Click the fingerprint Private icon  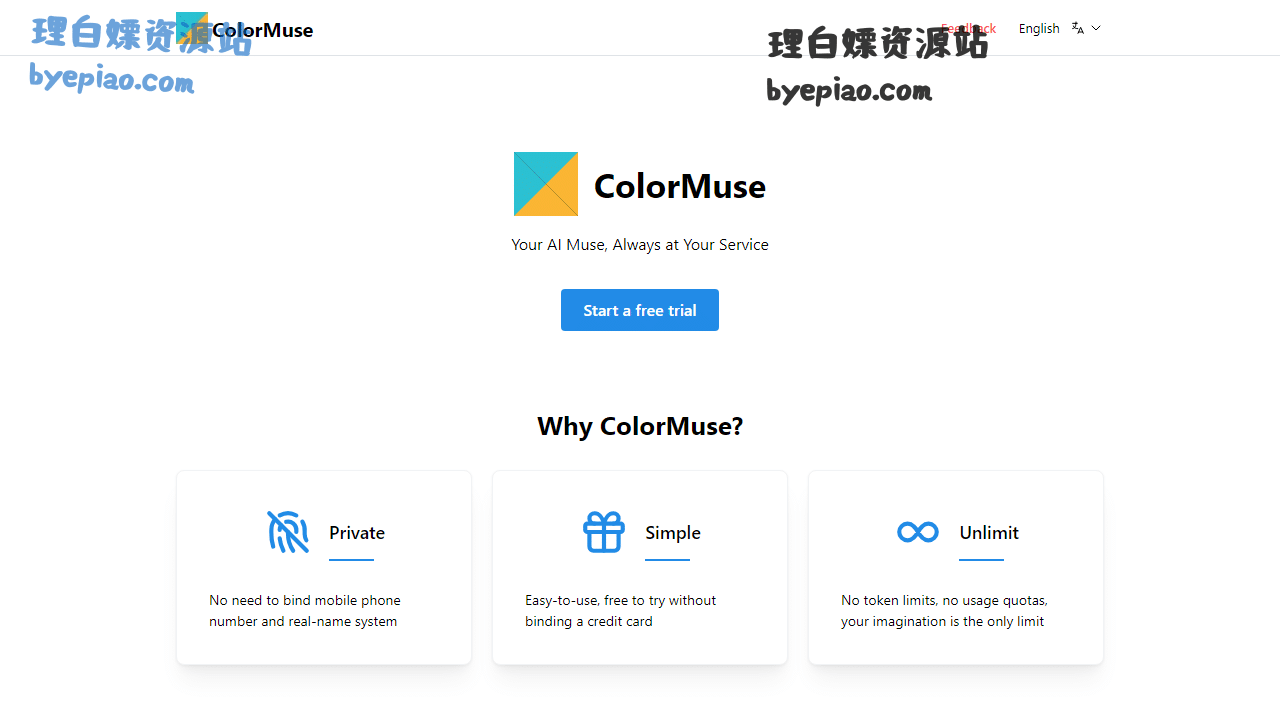288,532
